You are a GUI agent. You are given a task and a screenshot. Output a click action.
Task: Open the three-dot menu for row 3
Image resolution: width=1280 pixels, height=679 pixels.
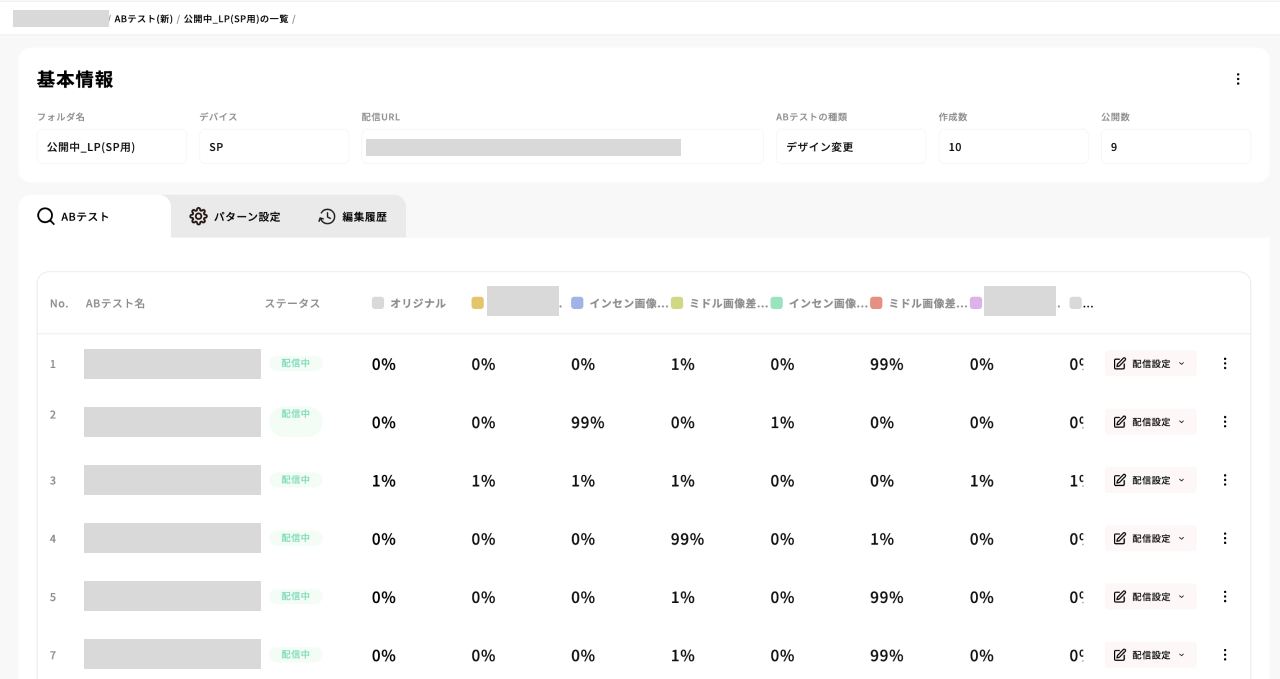coord(1225,480)
